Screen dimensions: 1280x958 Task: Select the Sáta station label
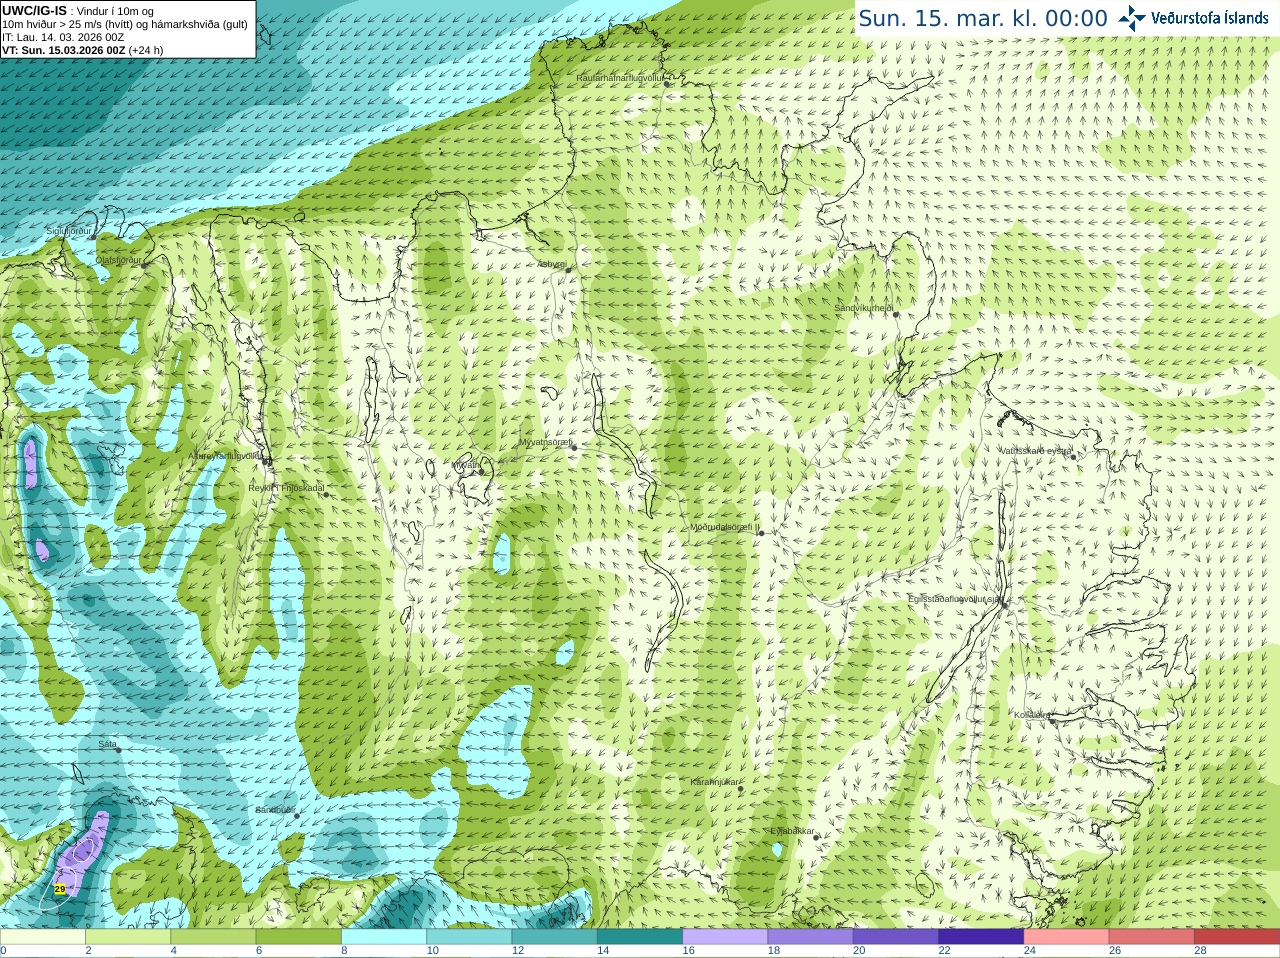107,744
